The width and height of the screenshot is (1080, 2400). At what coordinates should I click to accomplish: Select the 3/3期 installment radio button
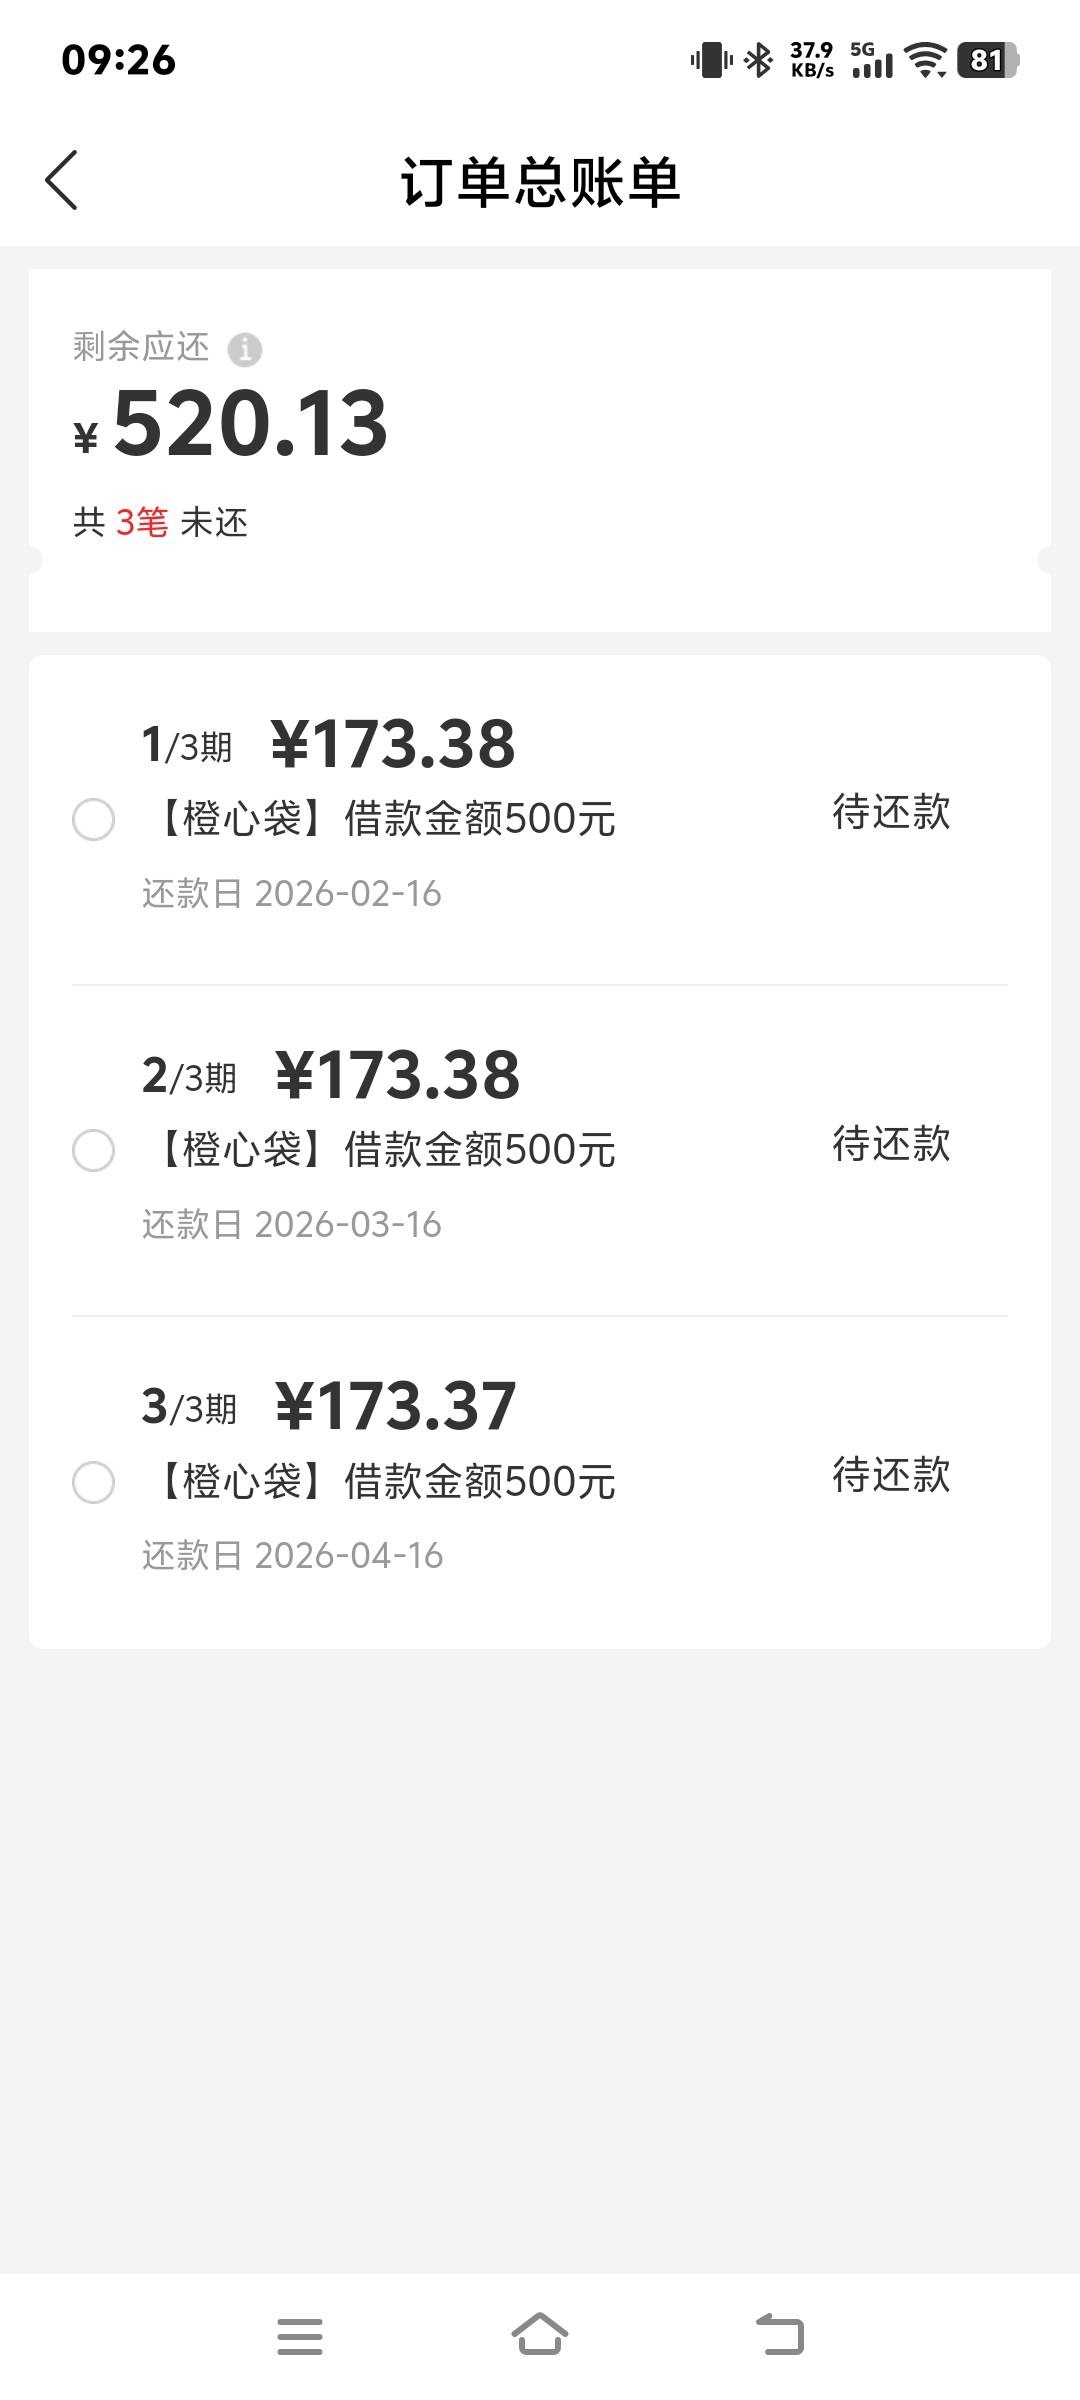click(94, 1482)
